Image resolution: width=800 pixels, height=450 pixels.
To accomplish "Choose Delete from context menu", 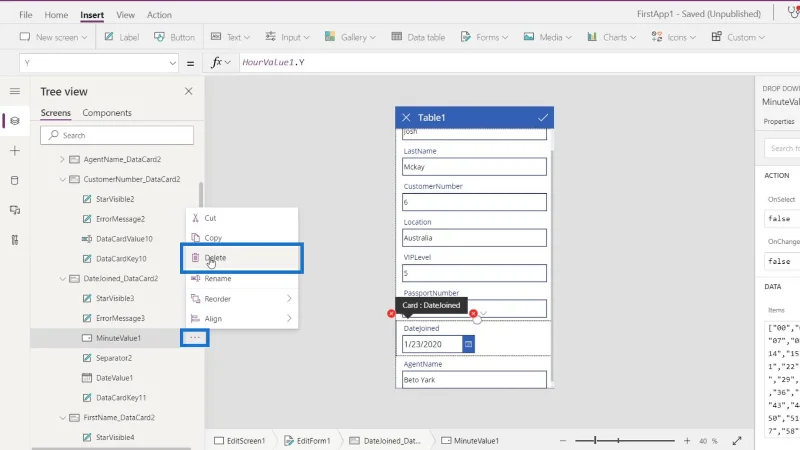I will pos(242,258).
